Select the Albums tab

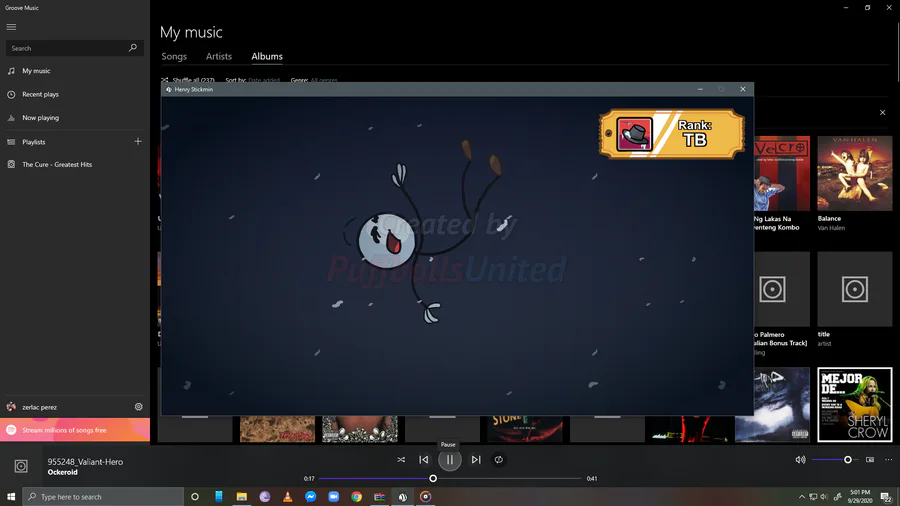267,56
